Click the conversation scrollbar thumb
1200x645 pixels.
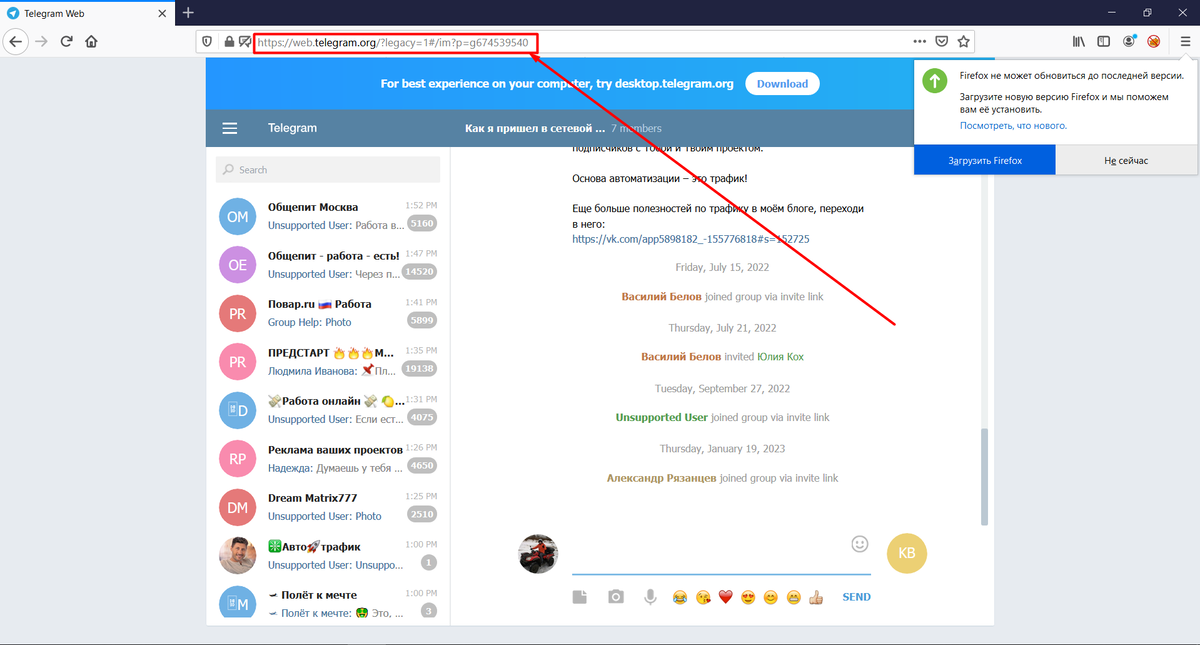click(x=984, y=478)
